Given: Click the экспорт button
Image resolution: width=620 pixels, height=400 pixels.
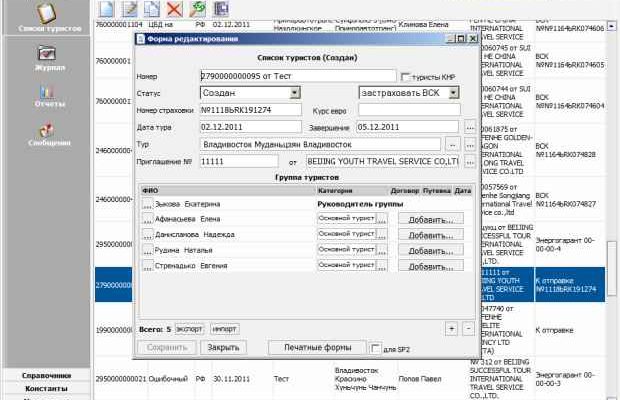Looking at the screenshot, I should point(189,328).
